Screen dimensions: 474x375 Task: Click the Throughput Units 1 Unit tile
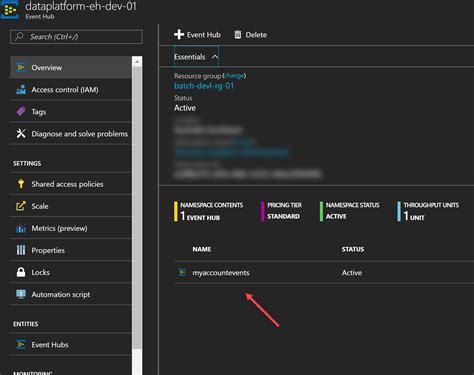(x=428, y=211)
